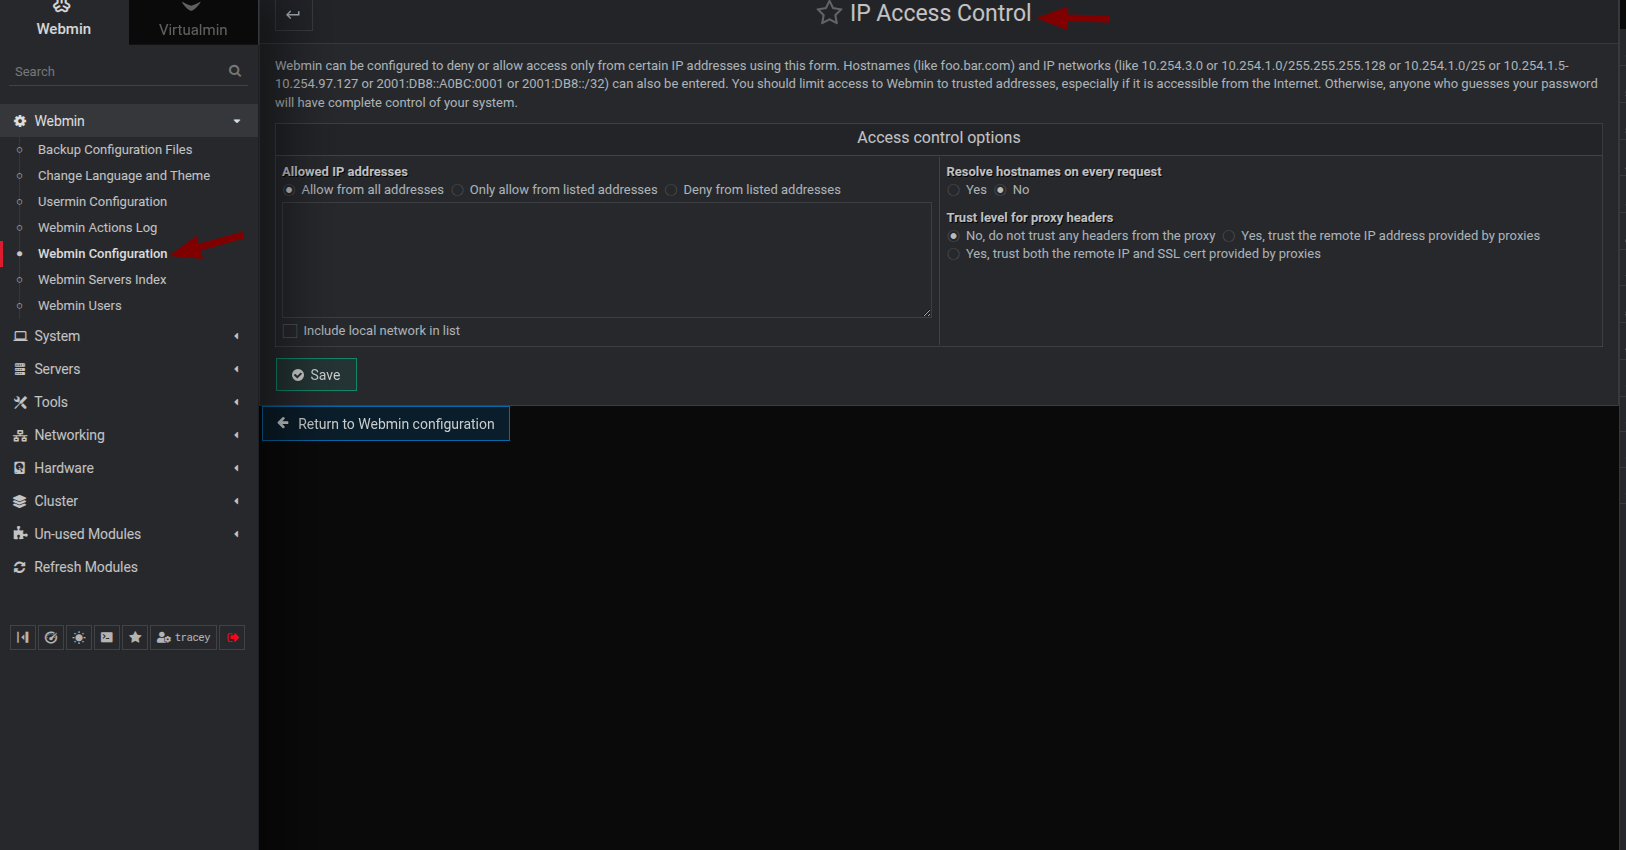The image size is (1626, 850).
Task: Check Include local network in list
Action: pos(290,331)
